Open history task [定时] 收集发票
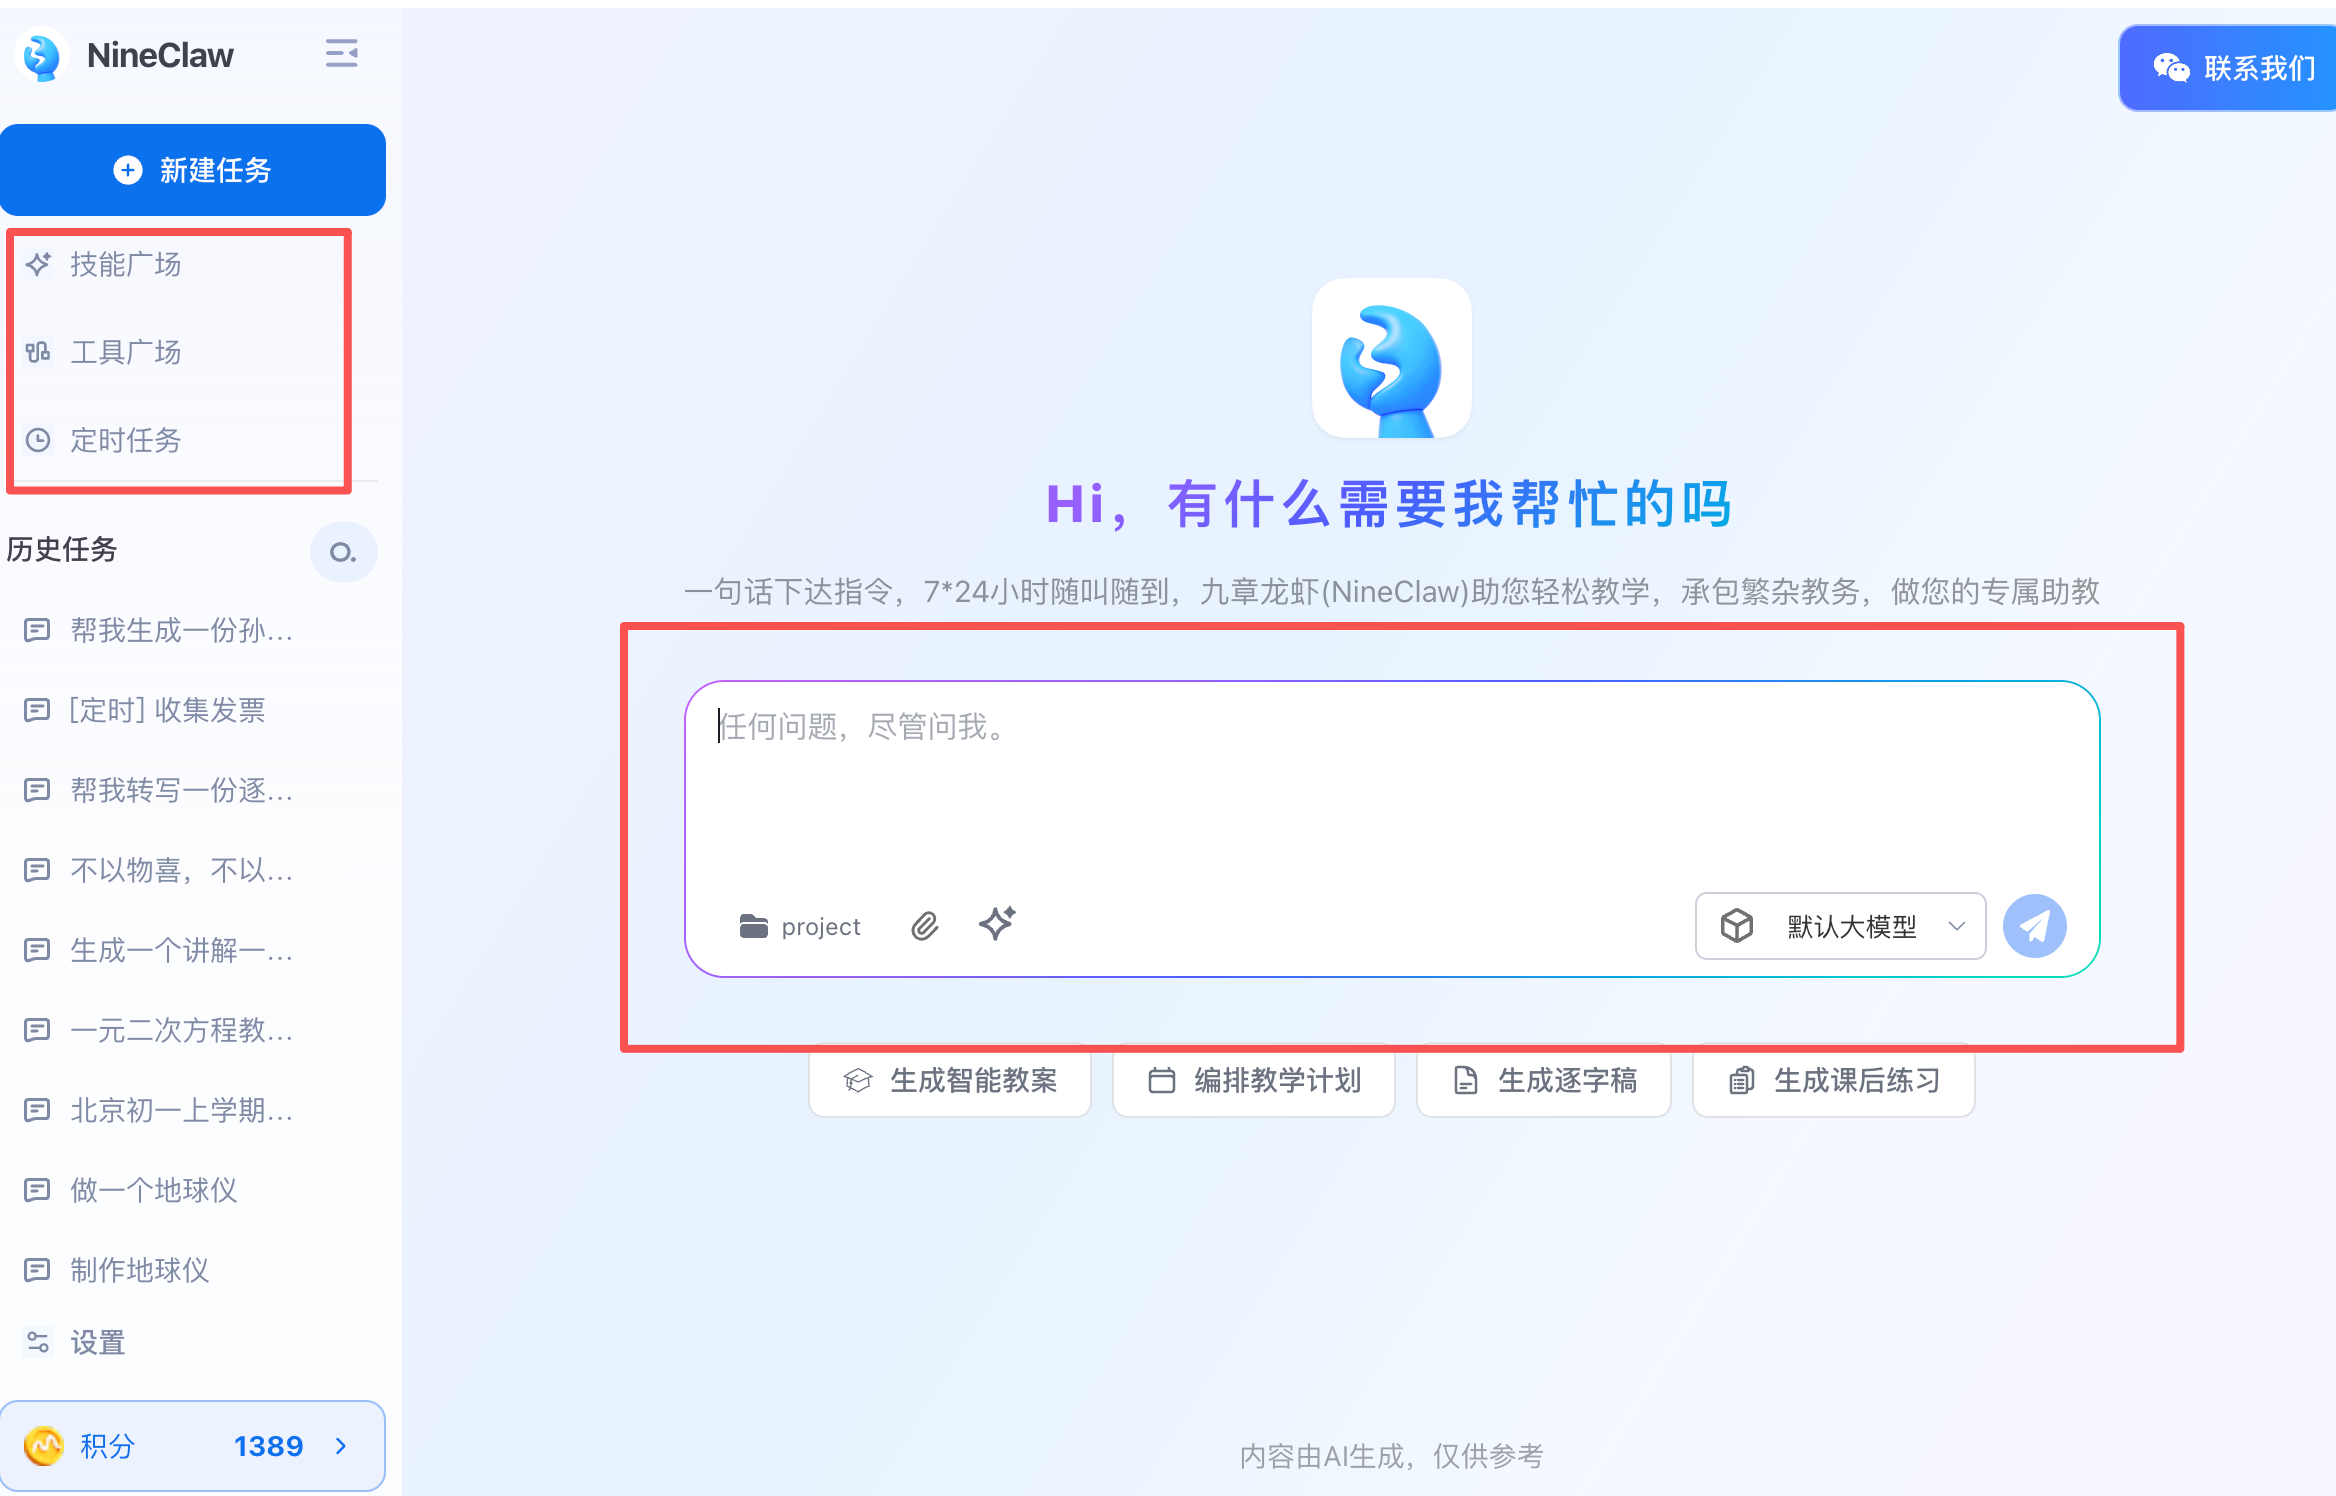The image size is (2336, 1496). click(167, 710)
